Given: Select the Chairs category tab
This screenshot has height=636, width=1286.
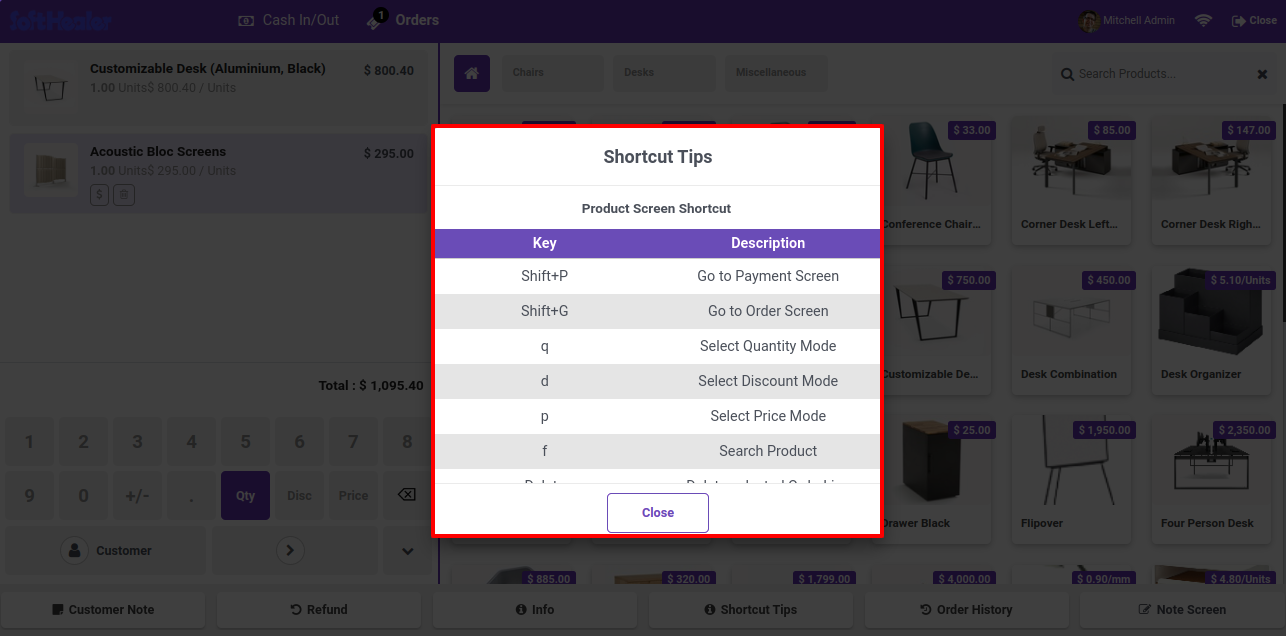Looking at the screenshot, I should click(552, 73).
